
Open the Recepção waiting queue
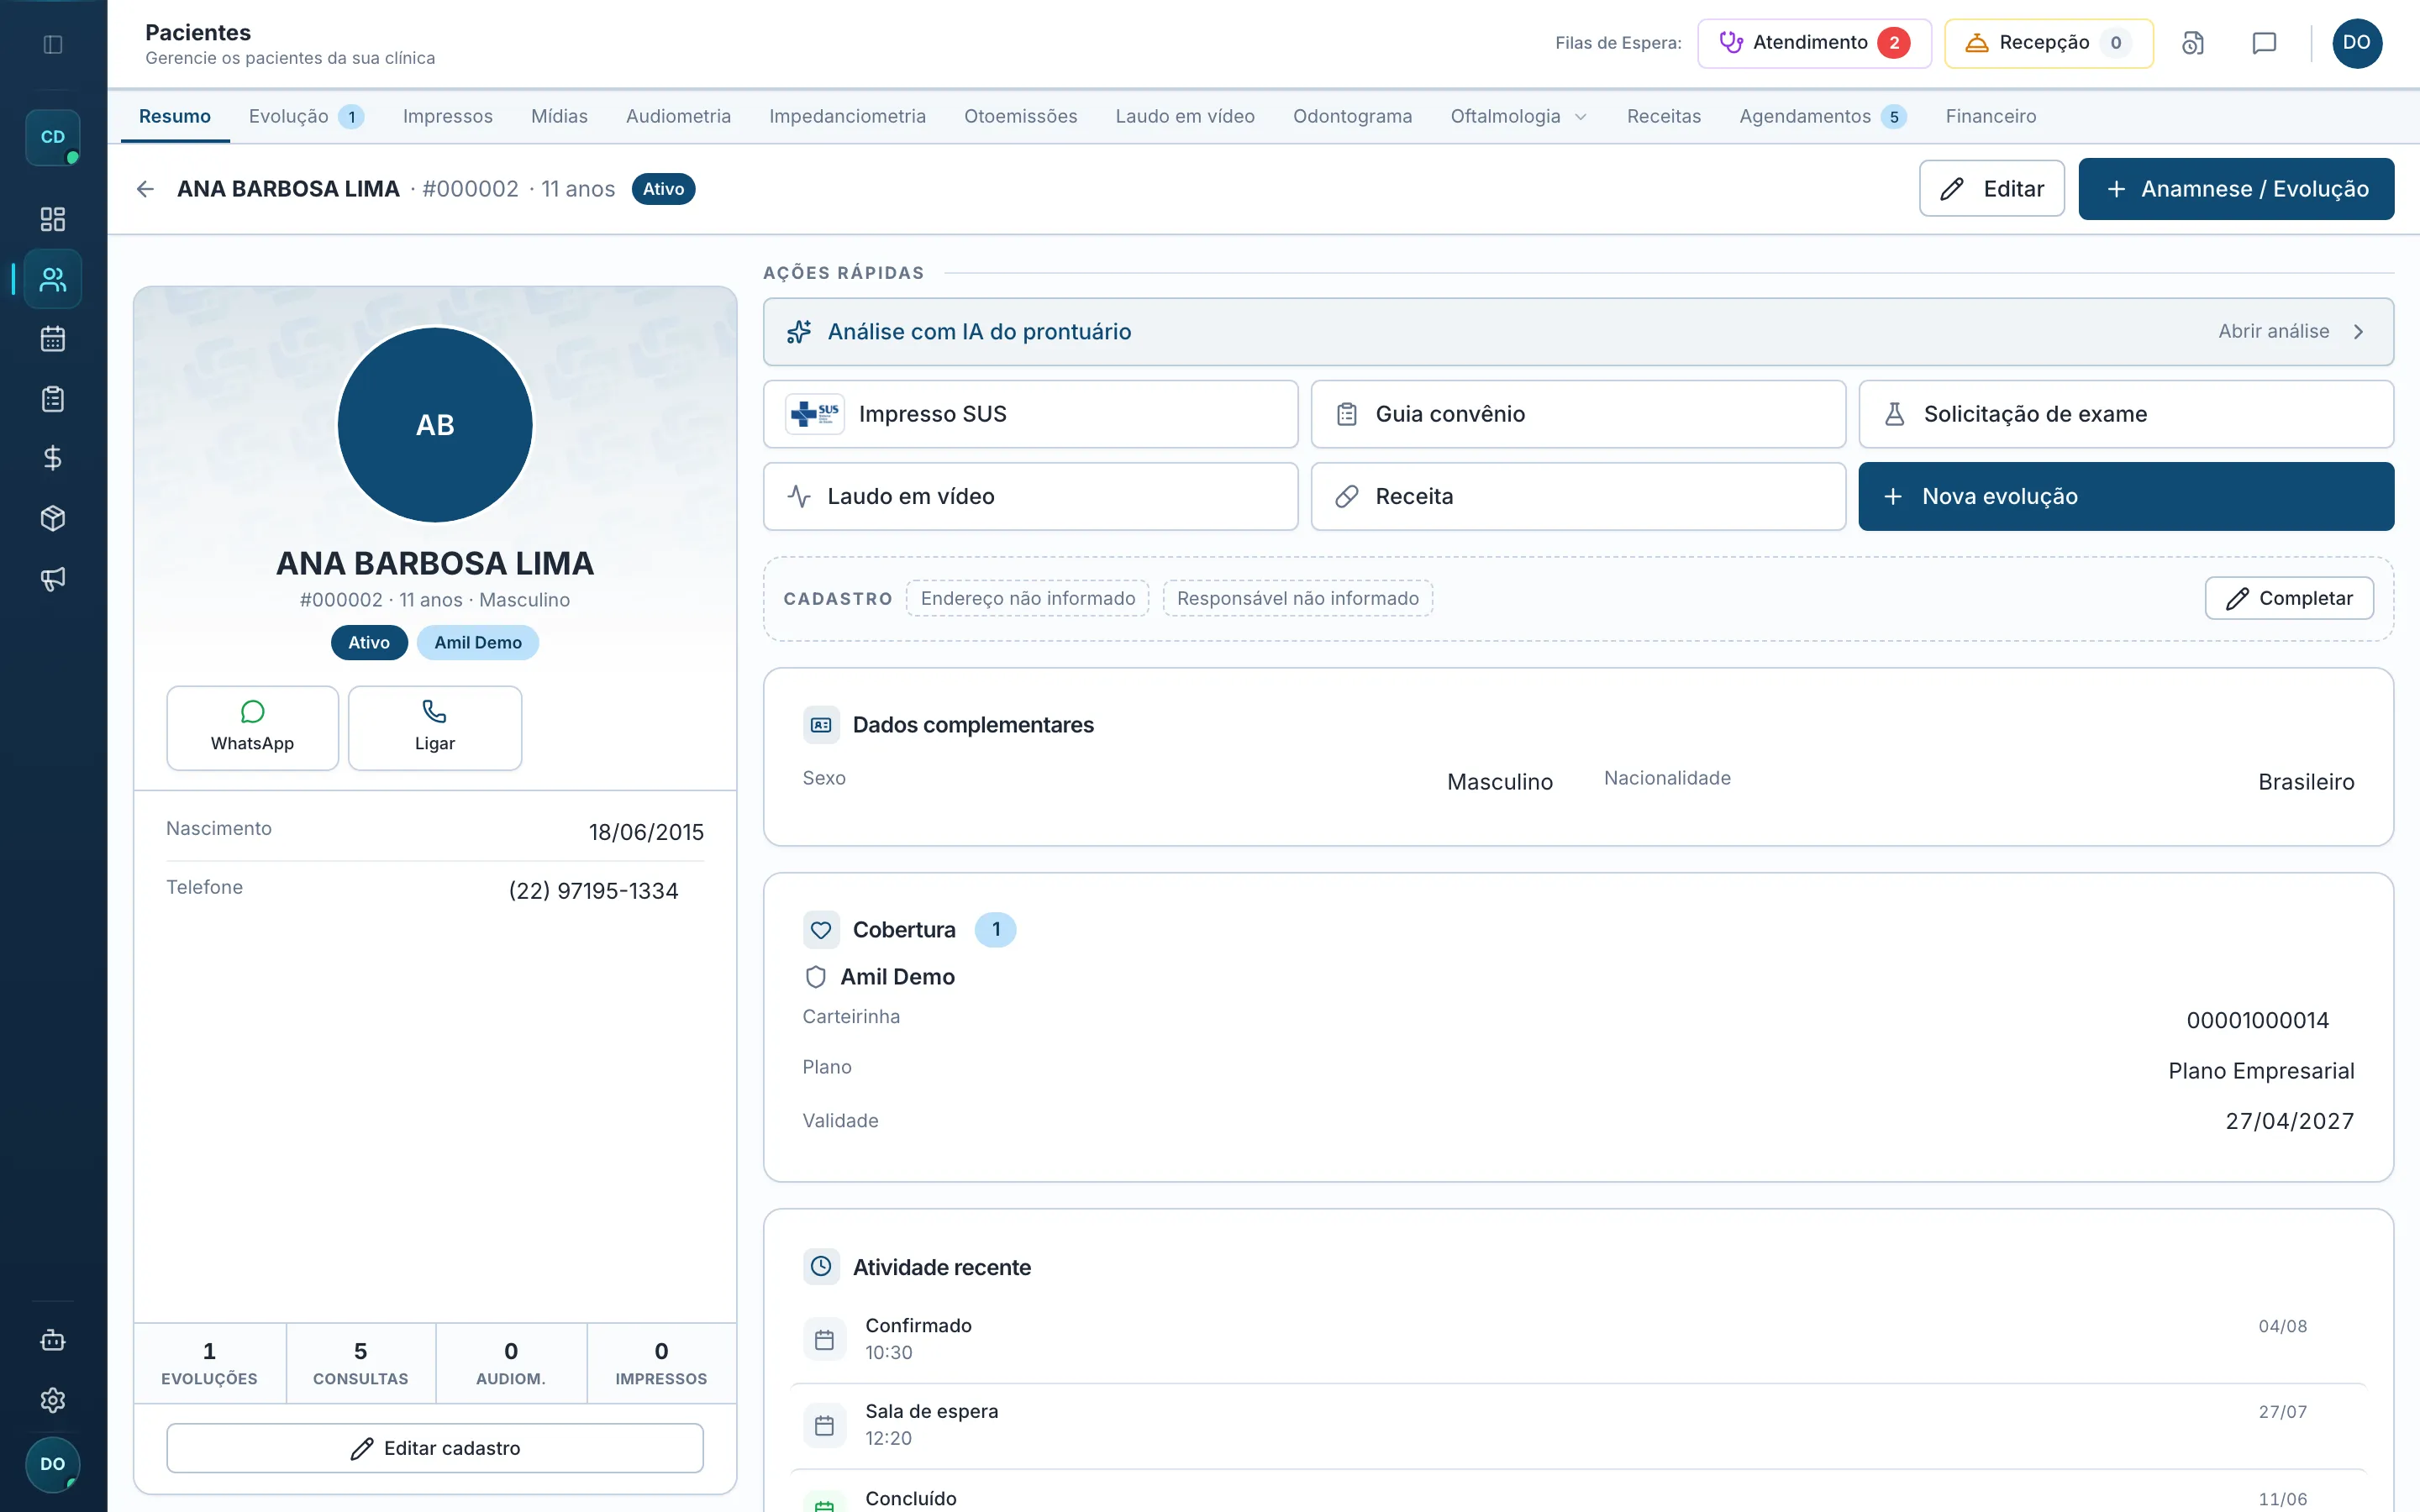[x=2048, y=43]
